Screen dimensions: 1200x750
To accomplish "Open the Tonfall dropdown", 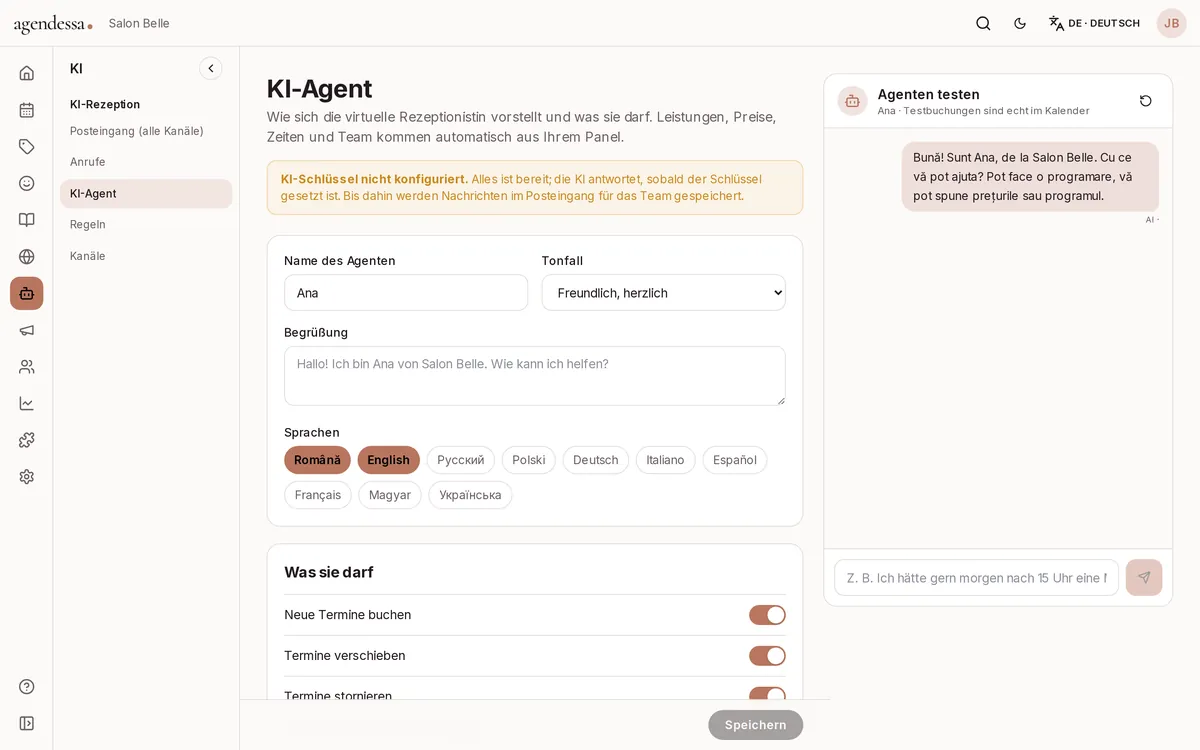I will [664, 293].
